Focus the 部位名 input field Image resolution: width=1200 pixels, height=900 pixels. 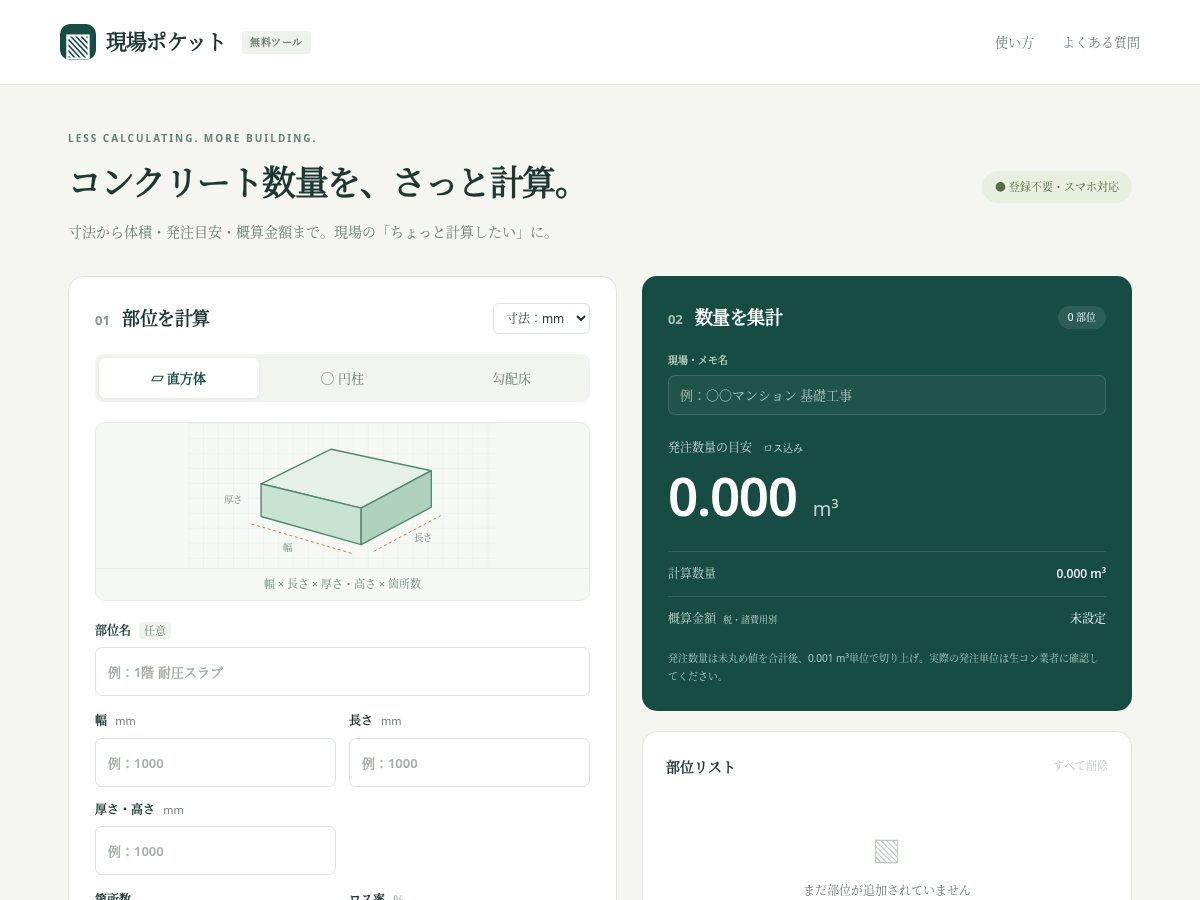point(342,671)
